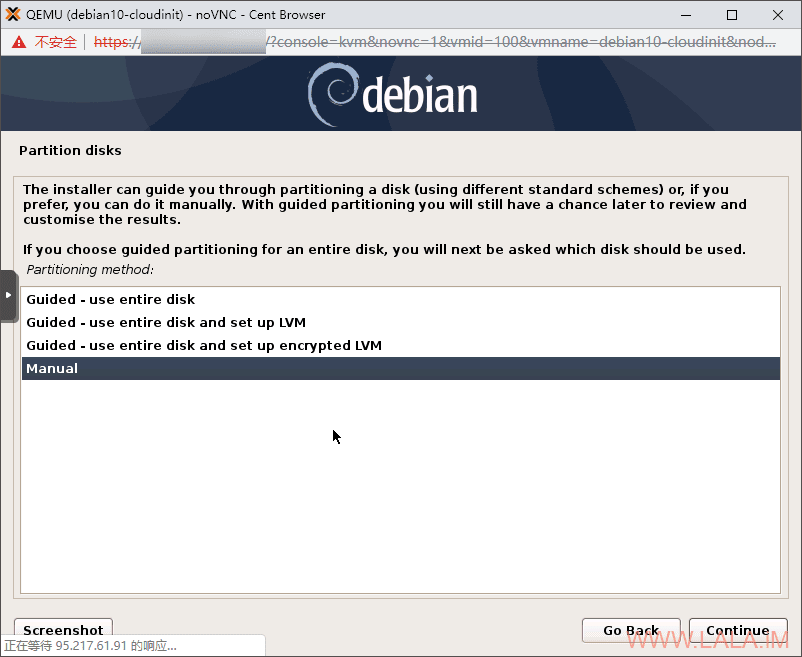Select Guided - use entire disk option
The image size is (802, 657).
401,299
